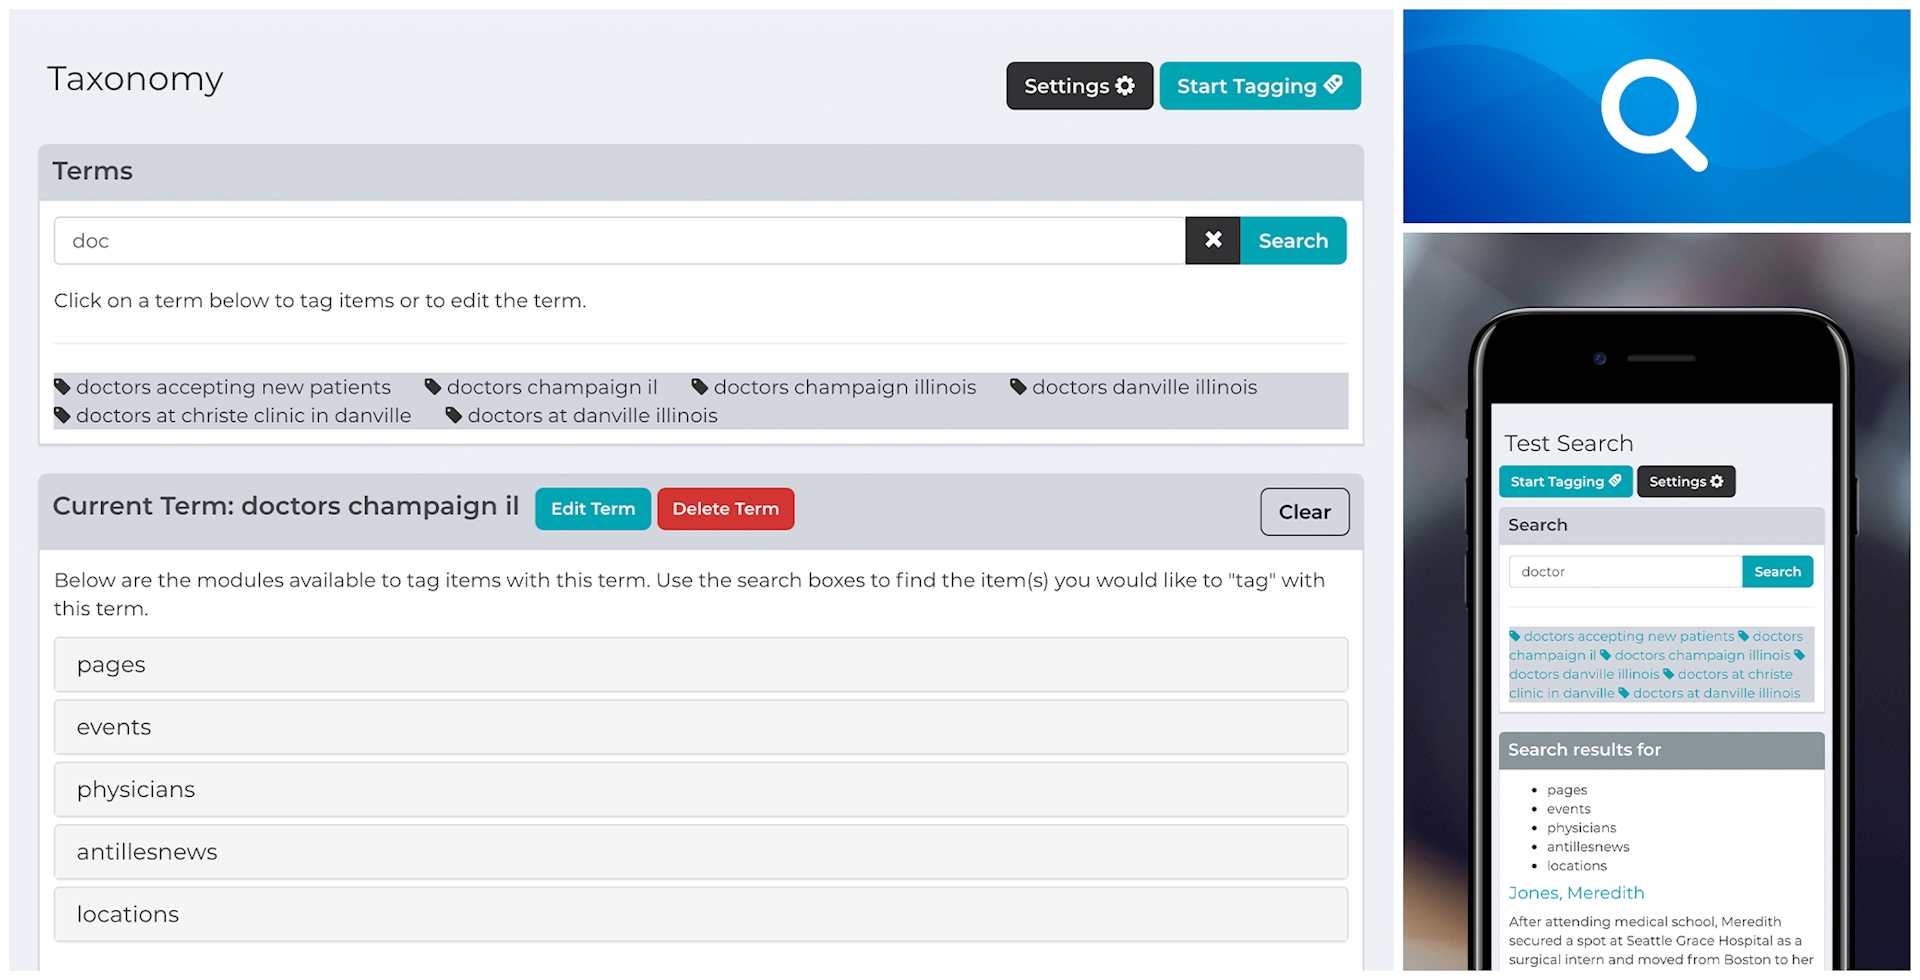Tap Settings button on phone screen
Viewport: 1920px width, 980px height.
(x=1686, y=481)
